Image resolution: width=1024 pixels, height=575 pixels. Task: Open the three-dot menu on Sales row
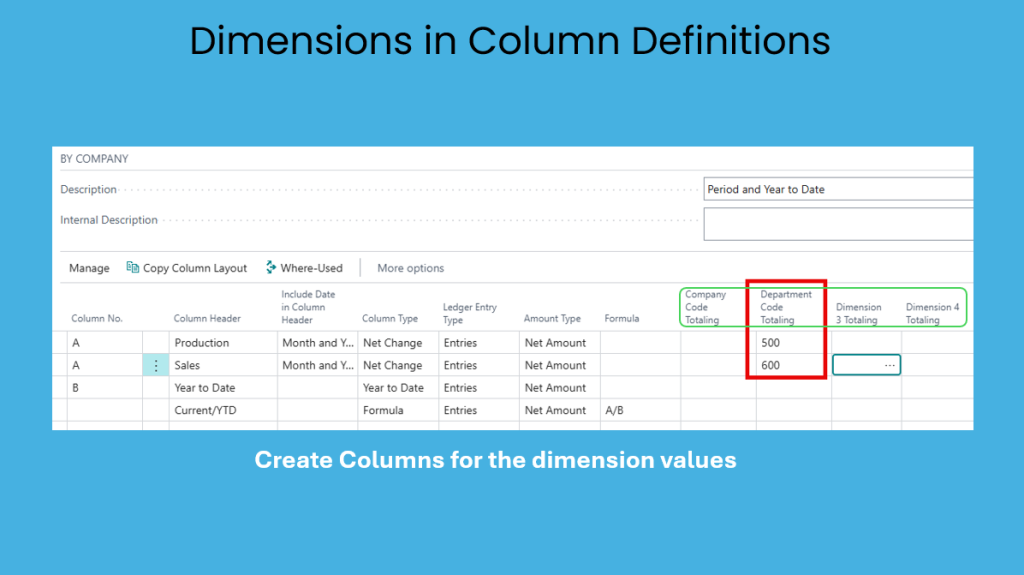(155, 366)
